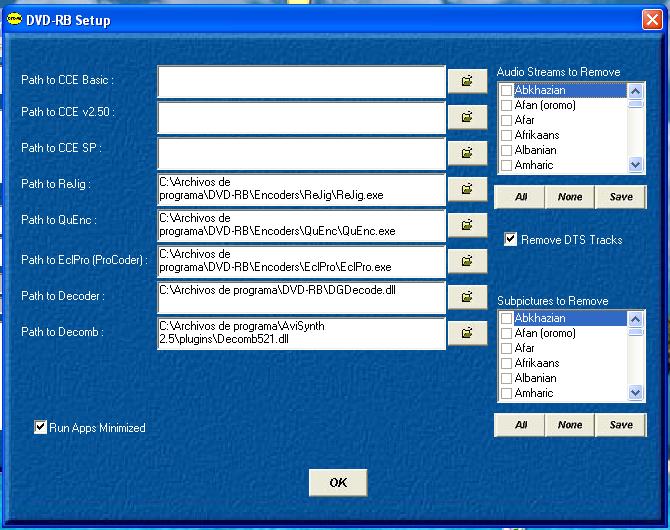Click the DGDecode.dll path field
The image size is (670, 530).
click(x=302, y=297)
